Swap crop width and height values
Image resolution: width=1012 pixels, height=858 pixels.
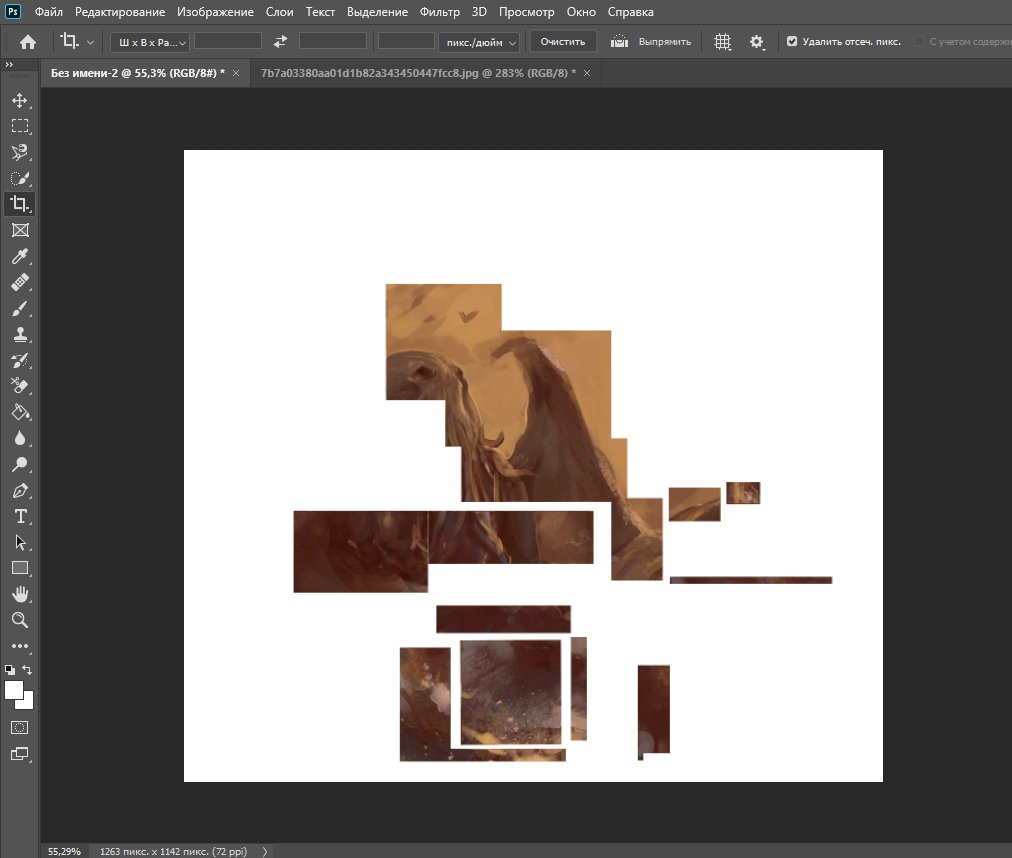280,41
